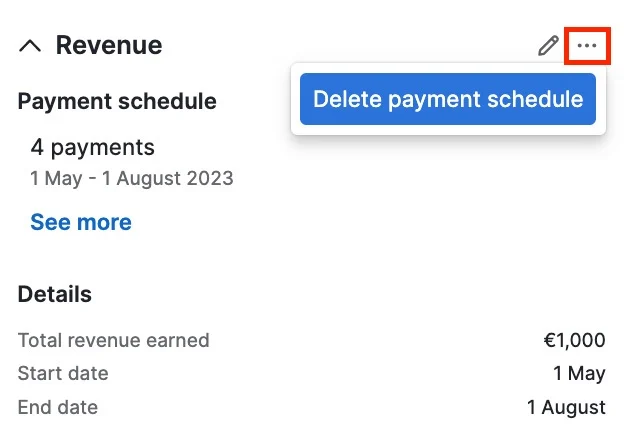Select the Payment schedule heading
Image resolution: width=624 pixels, height=446 pixels.
tap(117, 101)
